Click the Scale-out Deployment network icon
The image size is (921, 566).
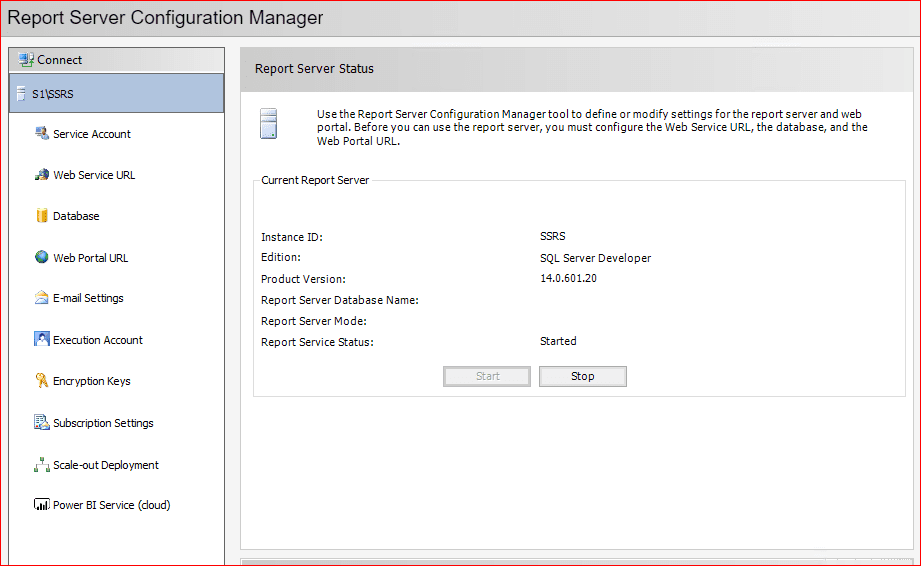(x=42, y=465)
